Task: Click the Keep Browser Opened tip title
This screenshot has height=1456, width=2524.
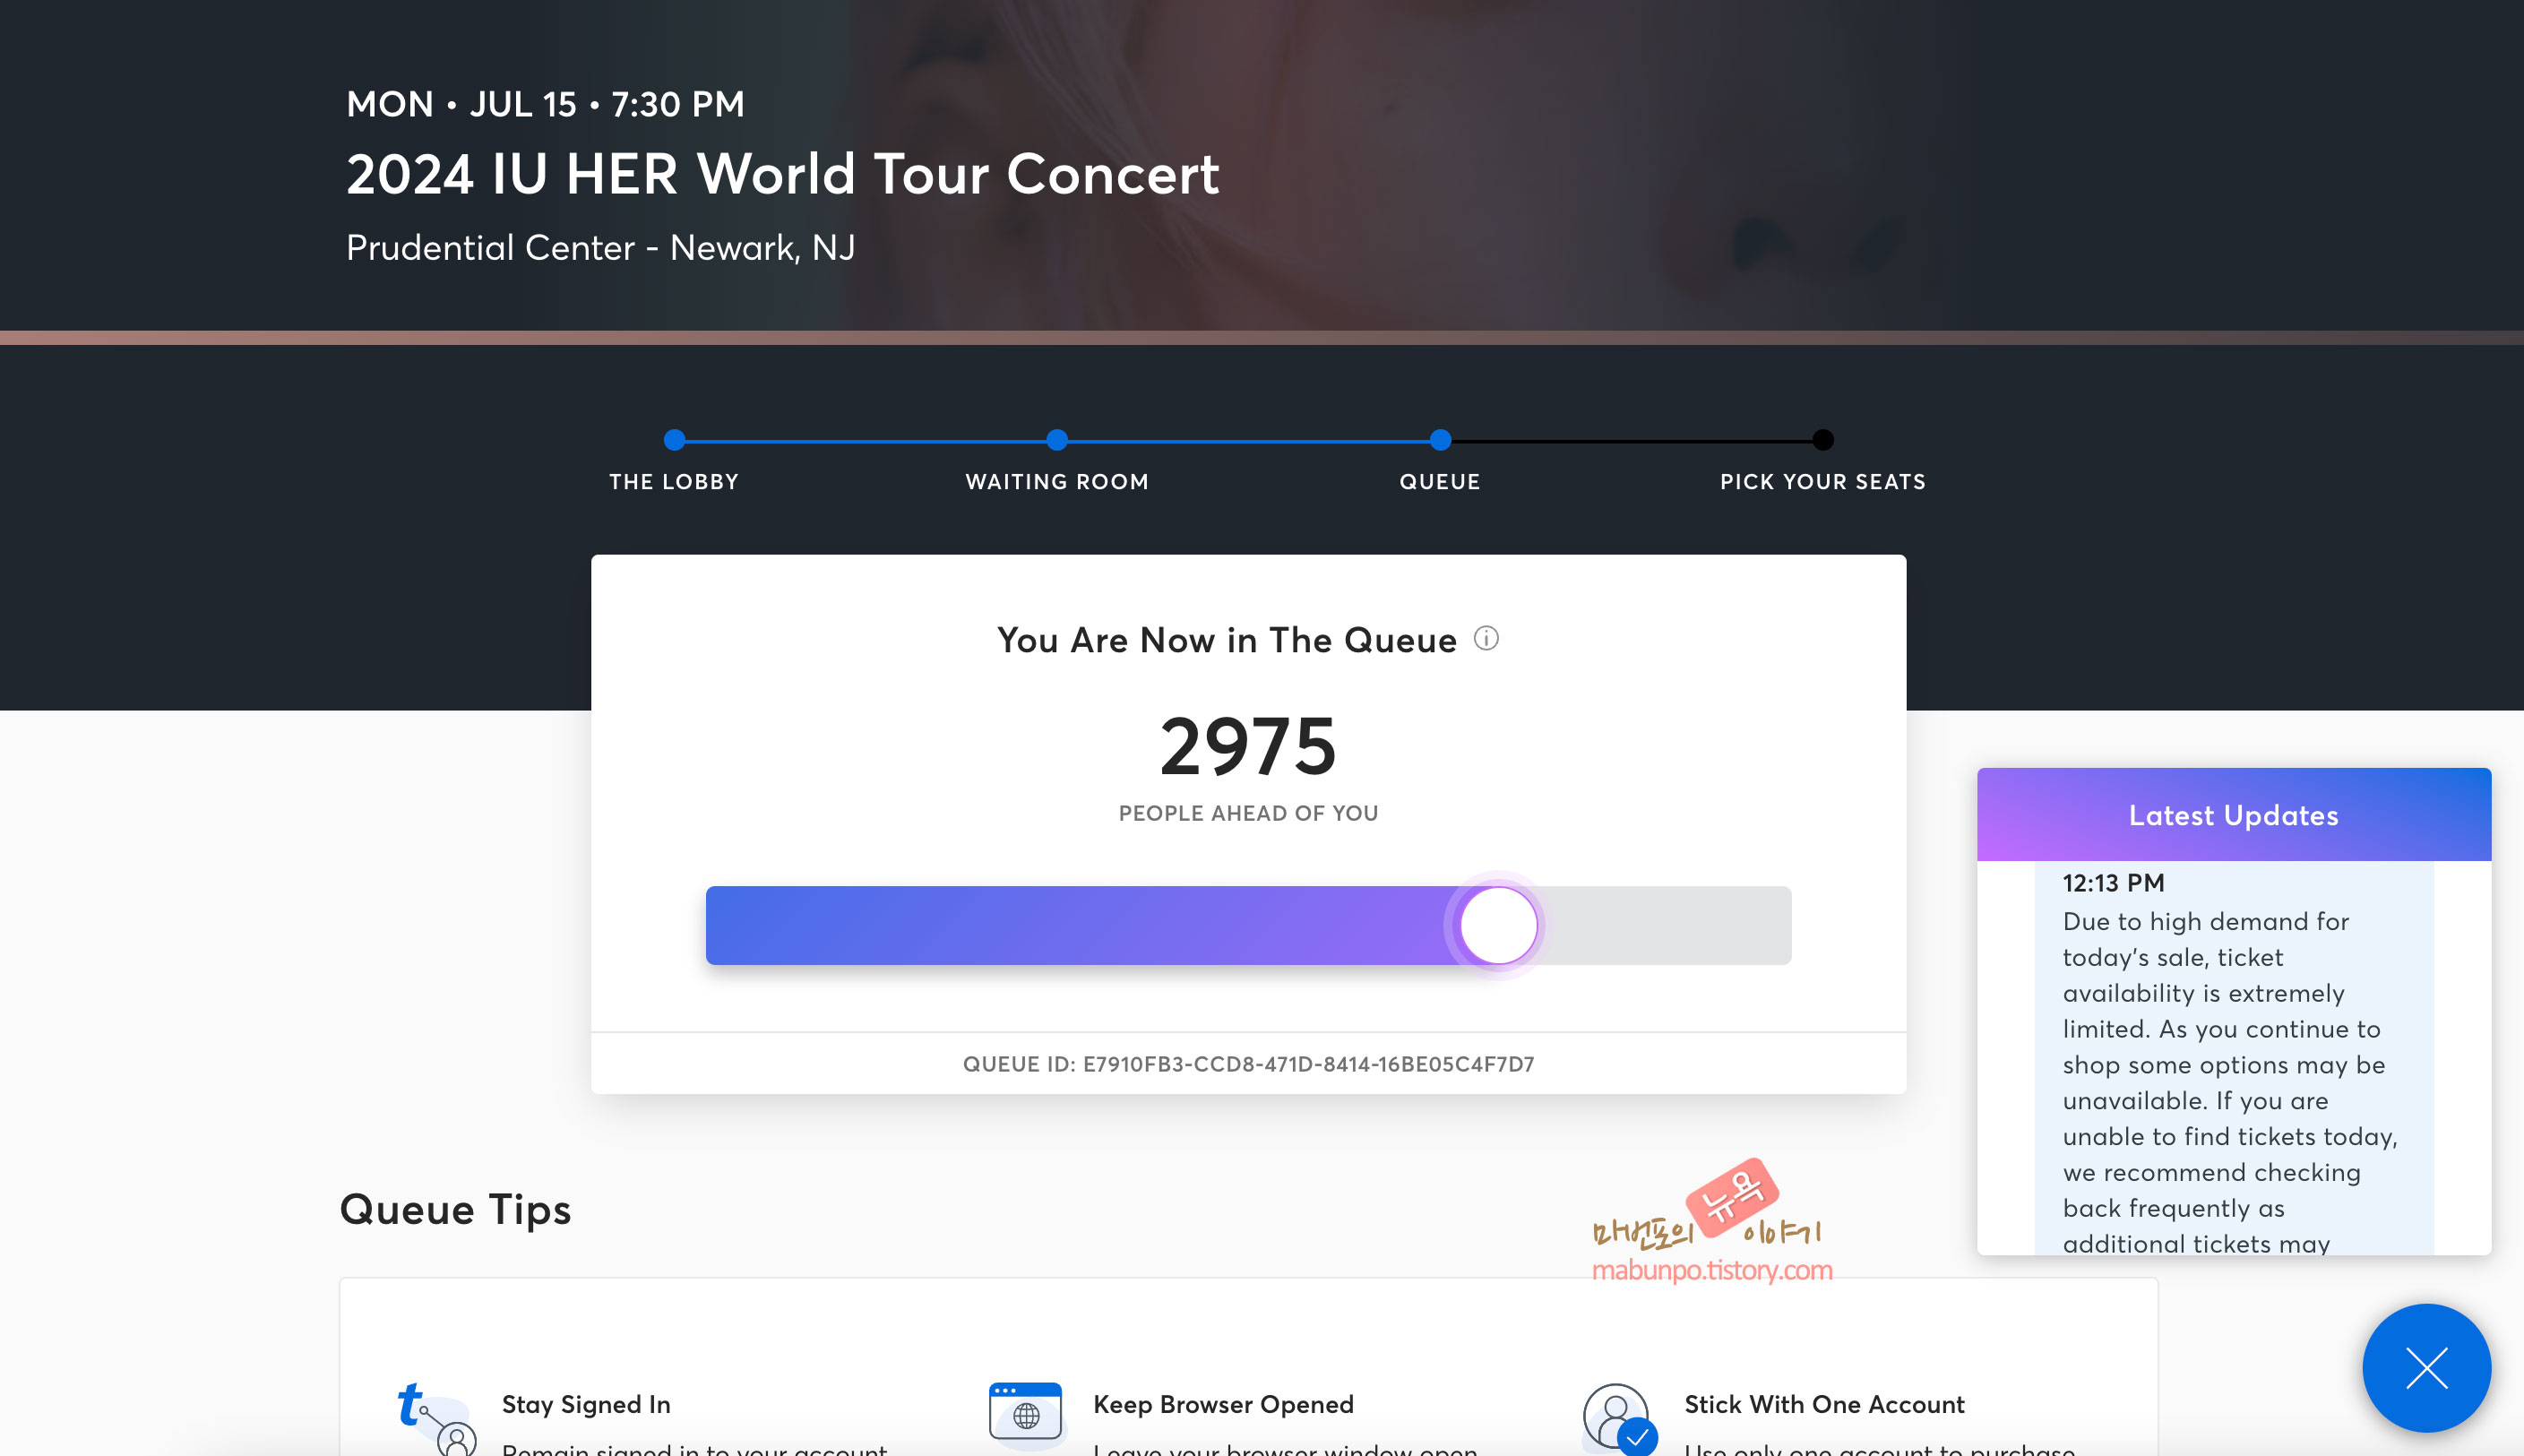Action: tap(1223, 1404)
